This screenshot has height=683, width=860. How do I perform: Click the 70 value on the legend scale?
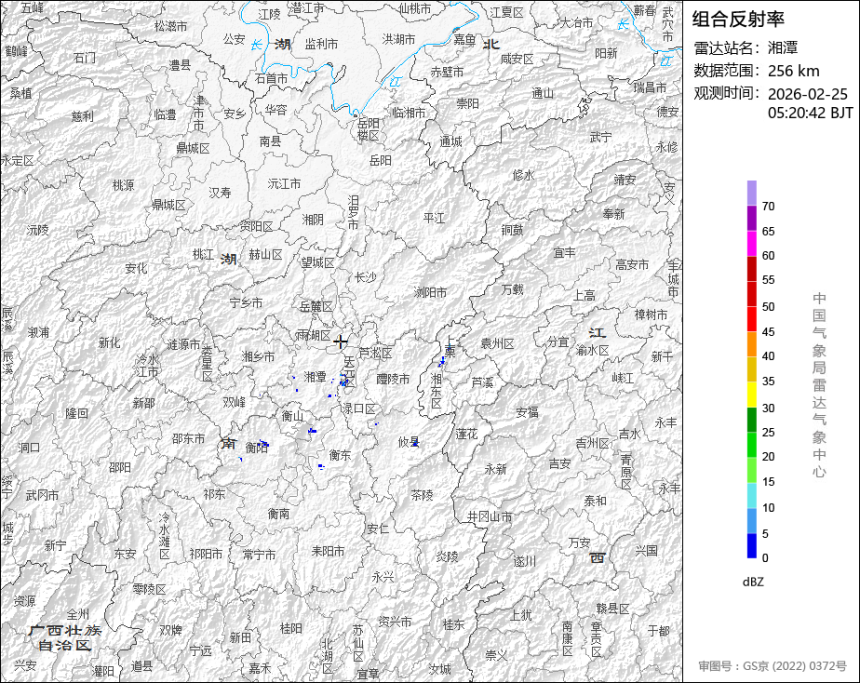(x=768, y=206)
